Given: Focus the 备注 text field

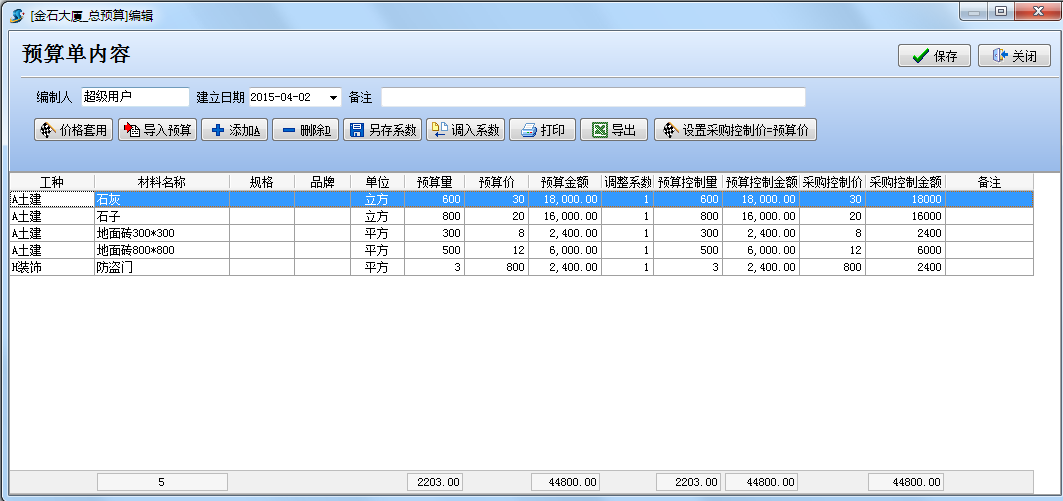Looking at the screenshot, I should 592,97.
